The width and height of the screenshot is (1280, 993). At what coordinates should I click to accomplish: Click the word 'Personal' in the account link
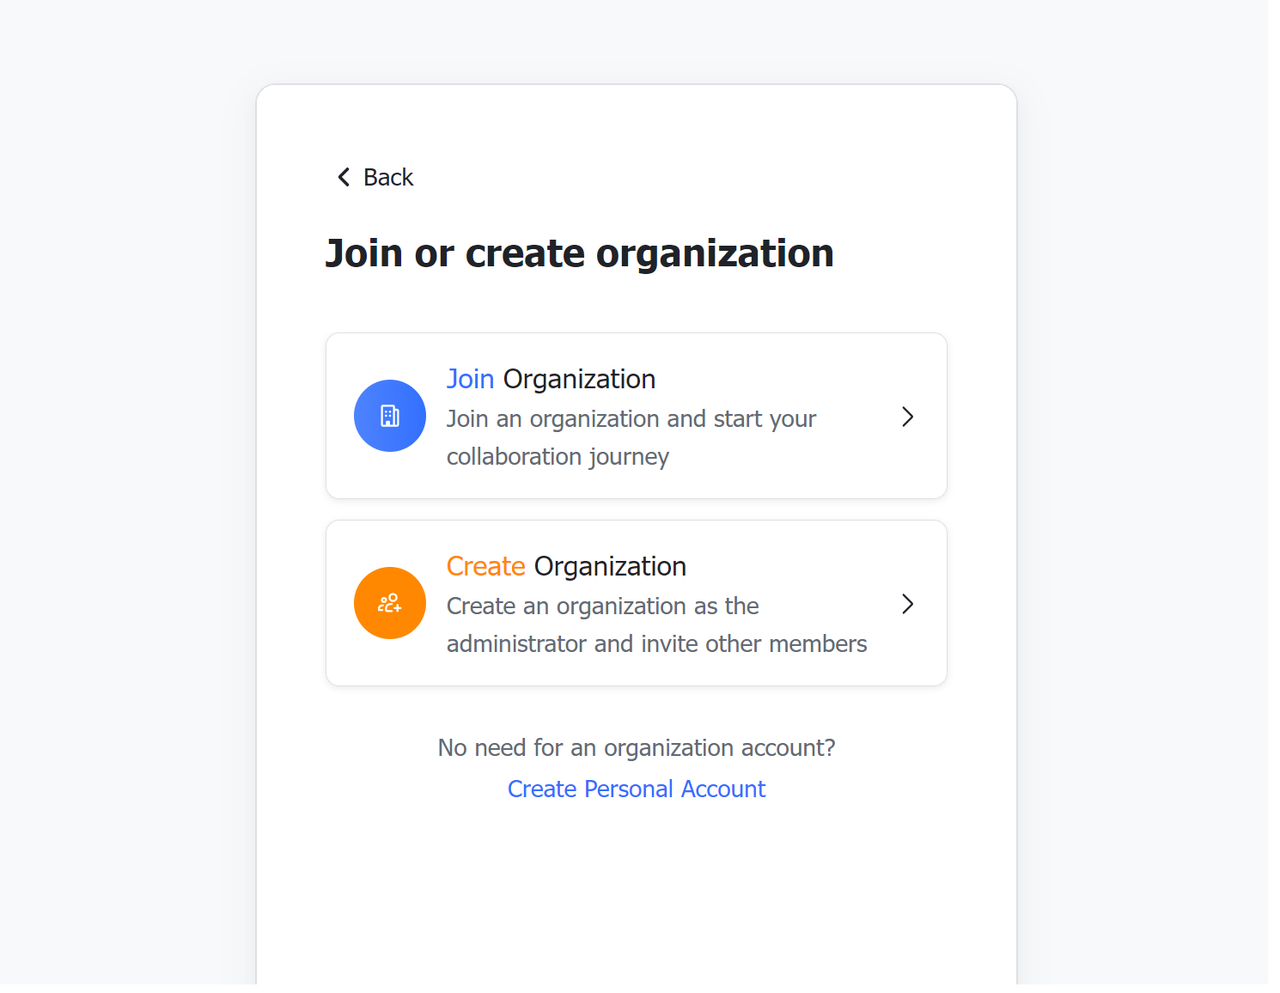pyautogui.click(x=628, y=789)
